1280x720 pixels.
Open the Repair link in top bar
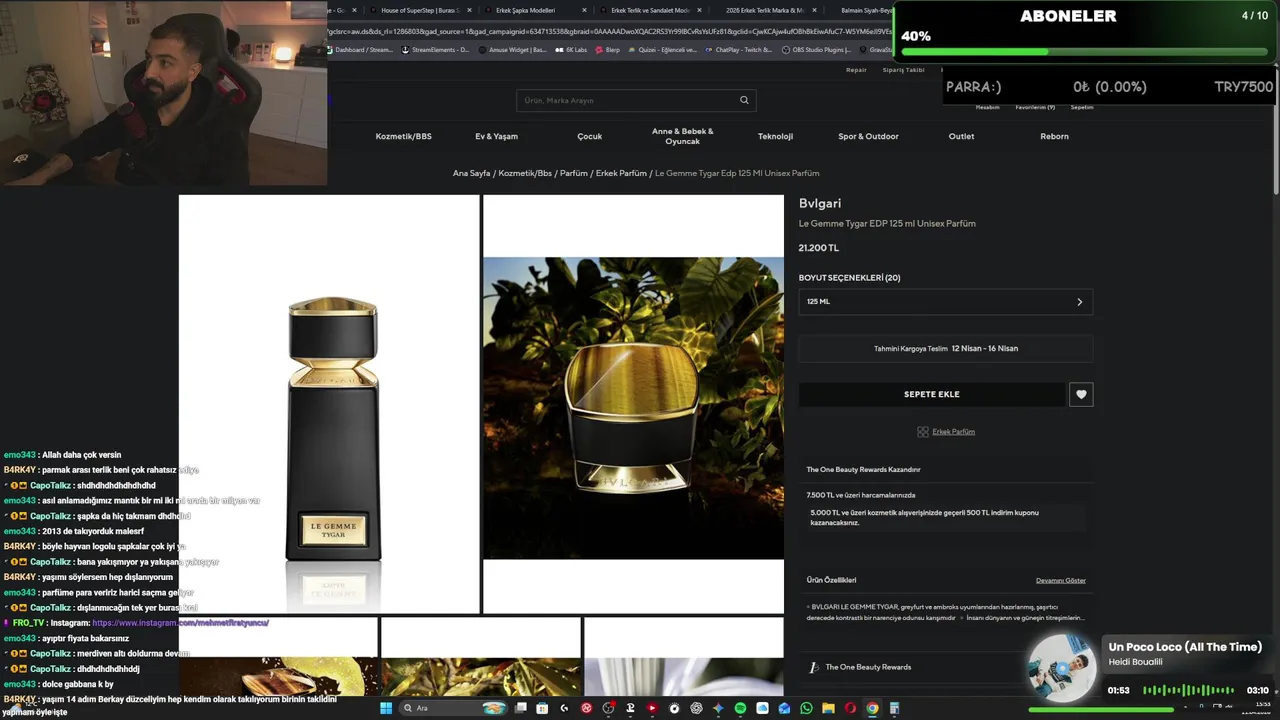coord(856,70)
